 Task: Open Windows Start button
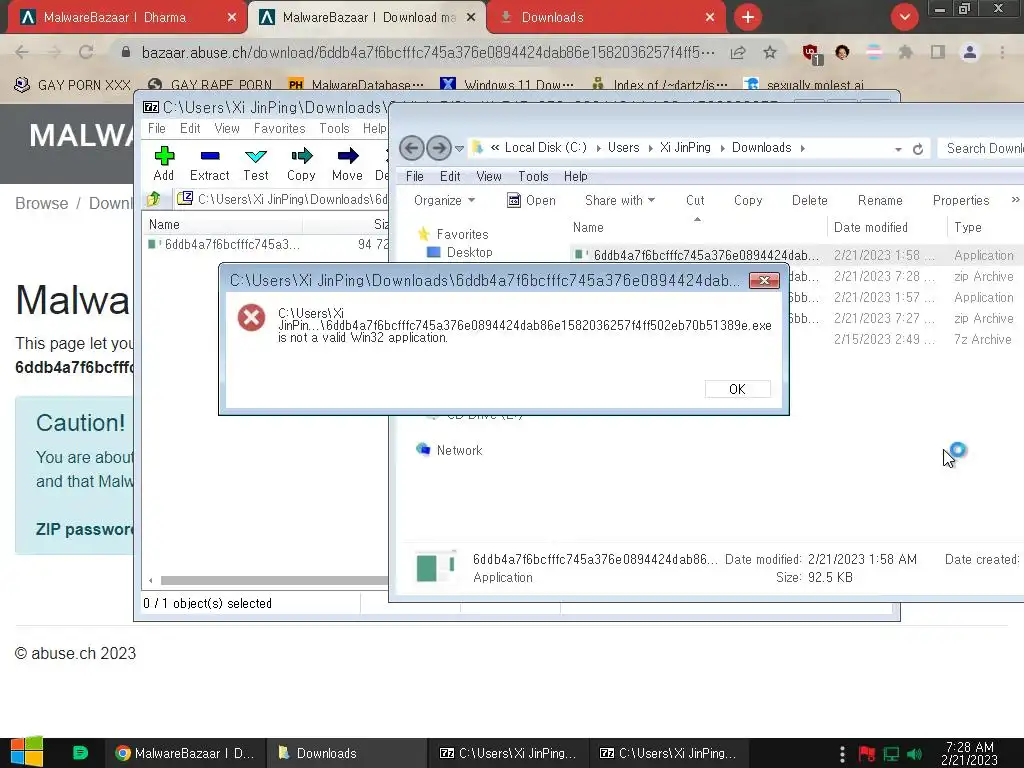(x=26, y=752)
